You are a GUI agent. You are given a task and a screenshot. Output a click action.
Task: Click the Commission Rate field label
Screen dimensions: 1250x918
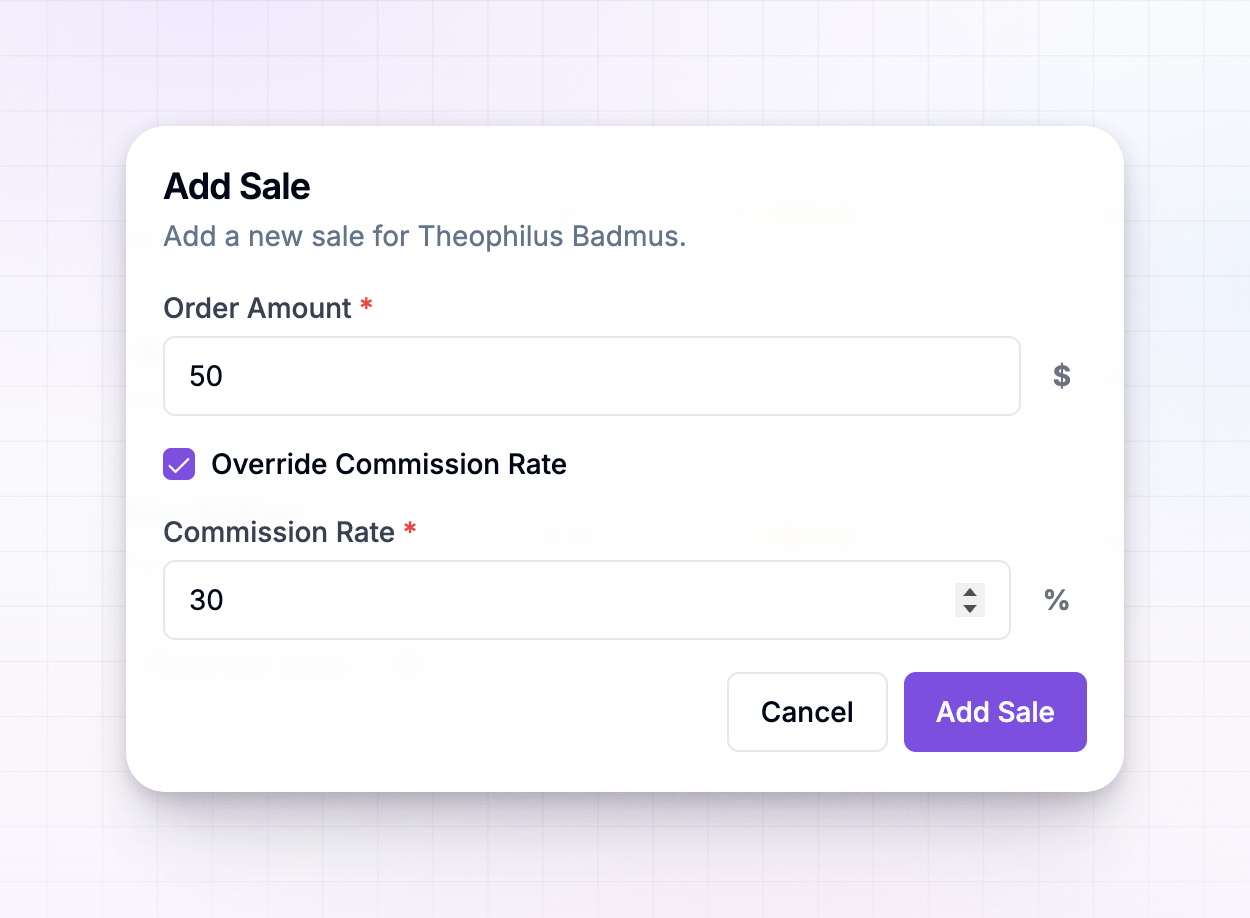pyautogui.click(x=279, y=532)
